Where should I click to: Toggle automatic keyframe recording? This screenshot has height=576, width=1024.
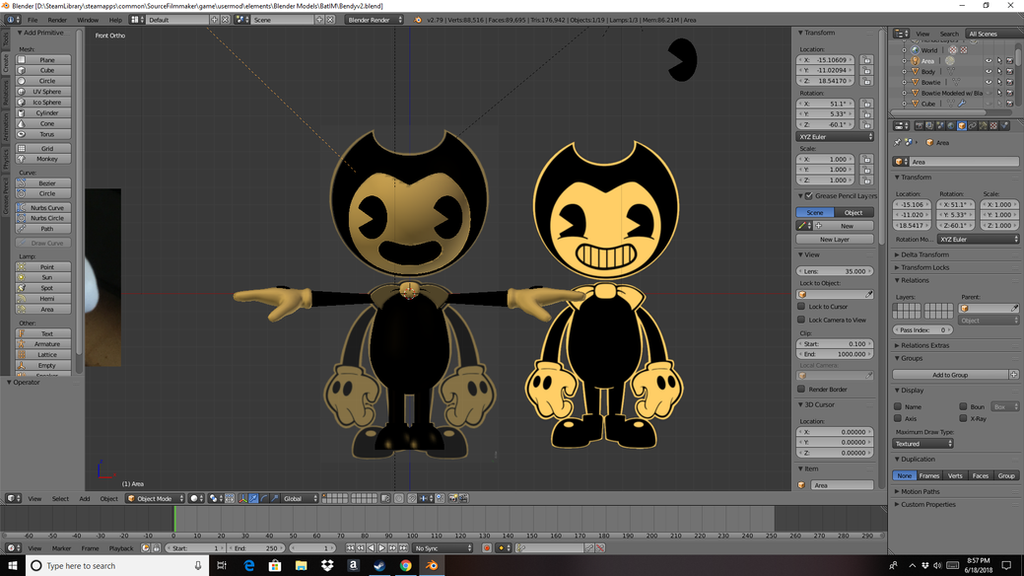tap(487, 548)
